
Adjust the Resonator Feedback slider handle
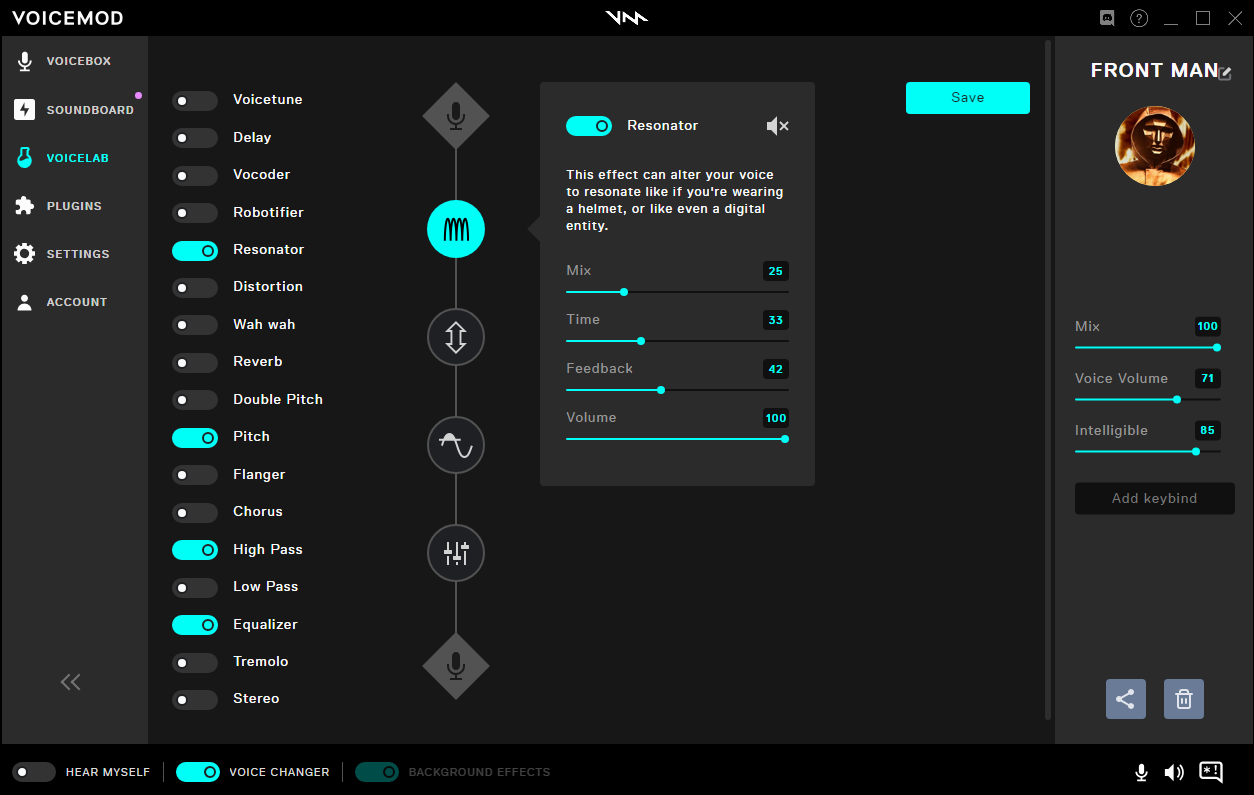tap(661, 390)
